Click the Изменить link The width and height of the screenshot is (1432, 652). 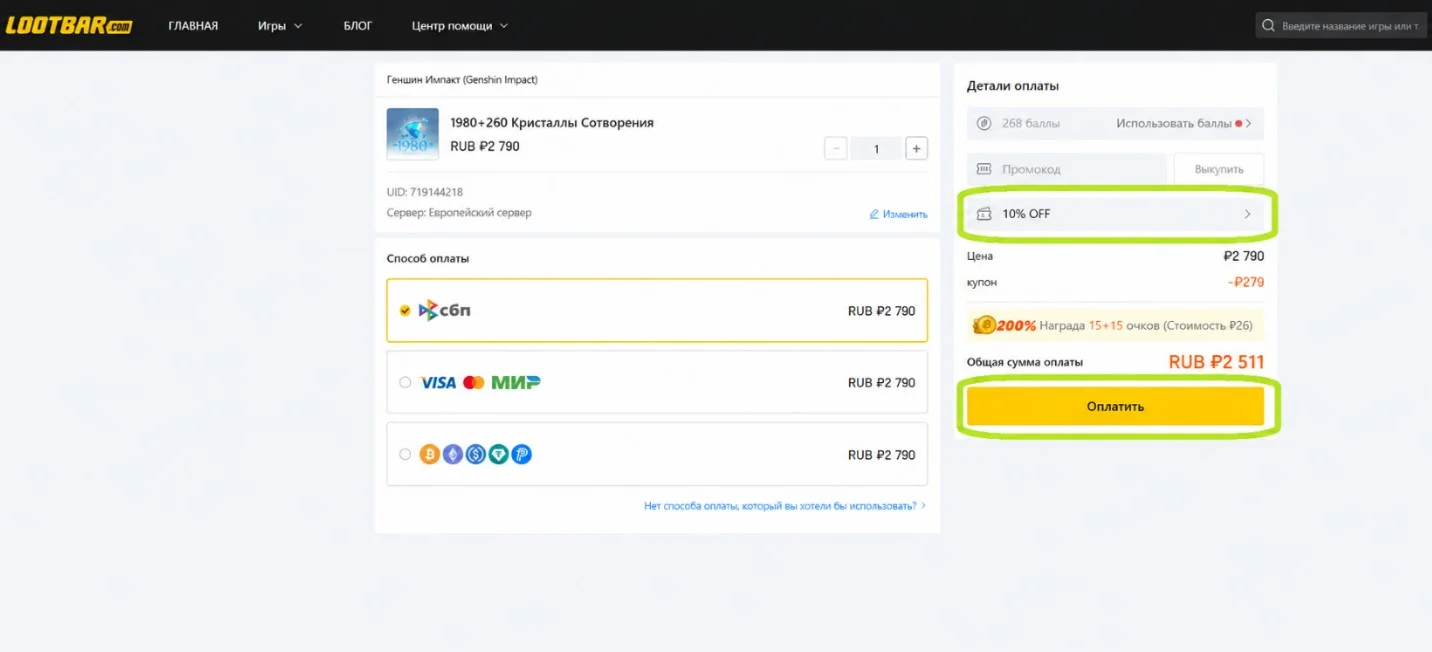[905, 214]
